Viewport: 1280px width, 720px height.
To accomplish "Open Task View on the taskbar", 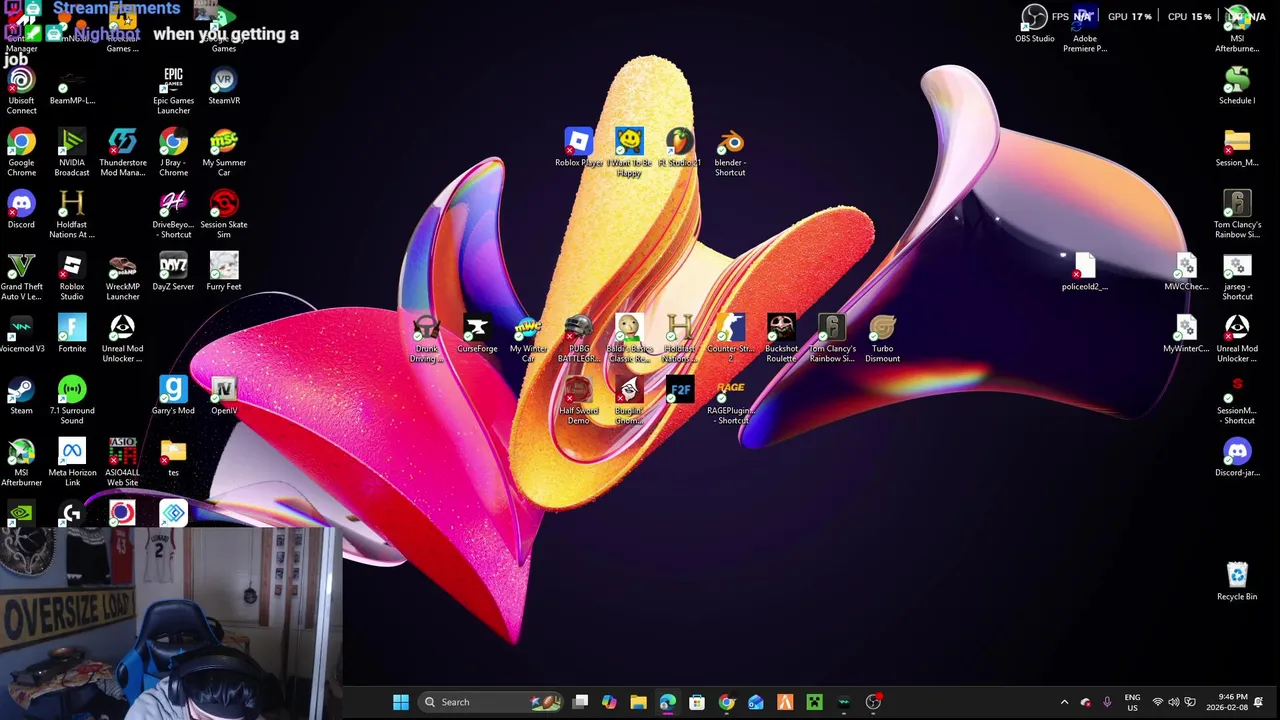I will point(580,702).
